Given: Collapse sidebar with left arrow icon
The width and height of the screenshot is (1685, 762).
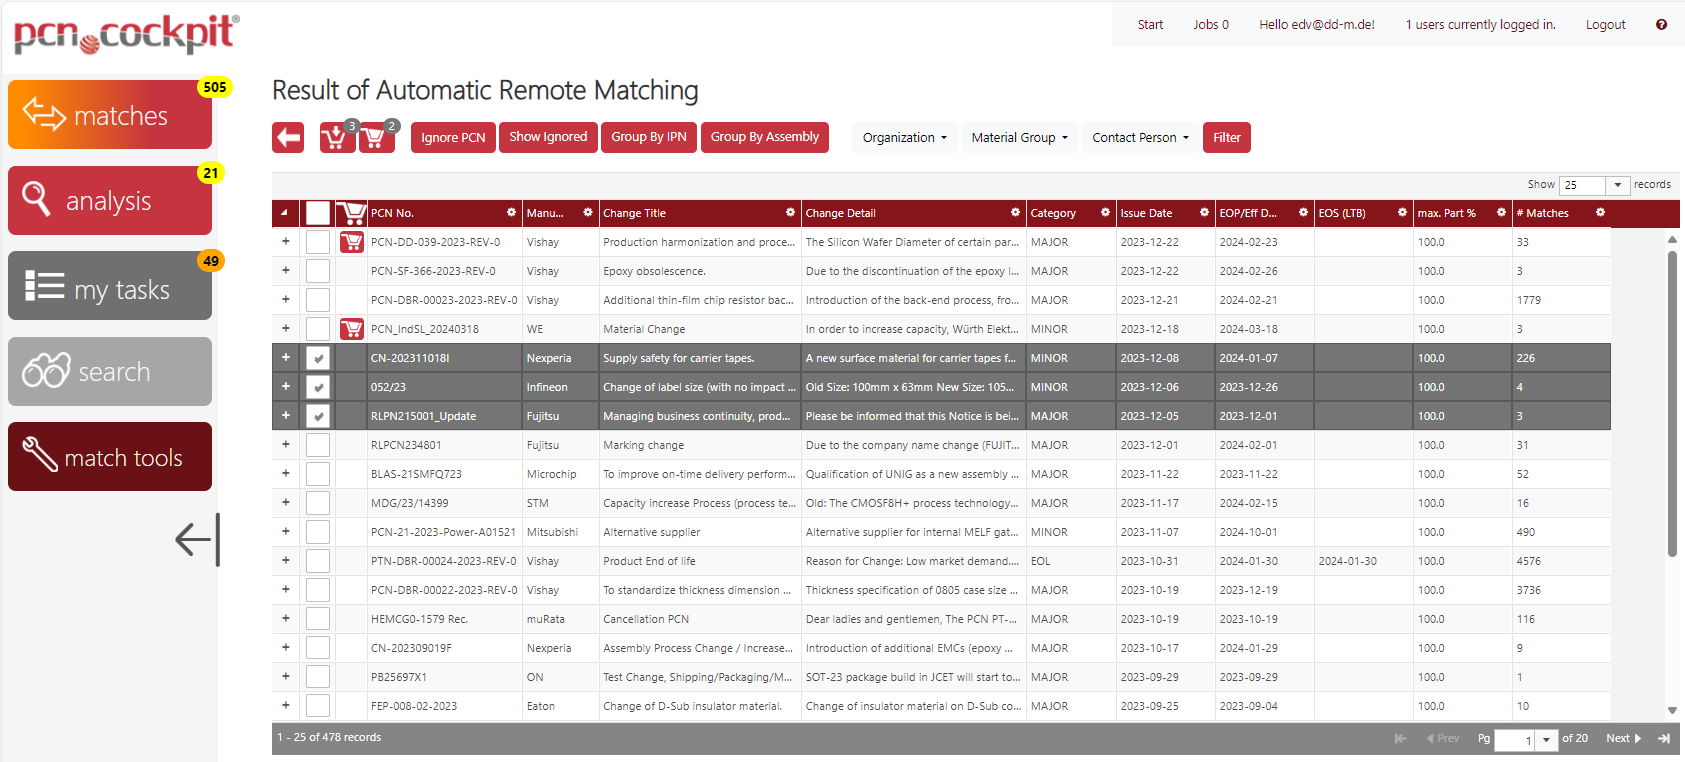Looking at the screenshot, I should (x=197, y=540).
